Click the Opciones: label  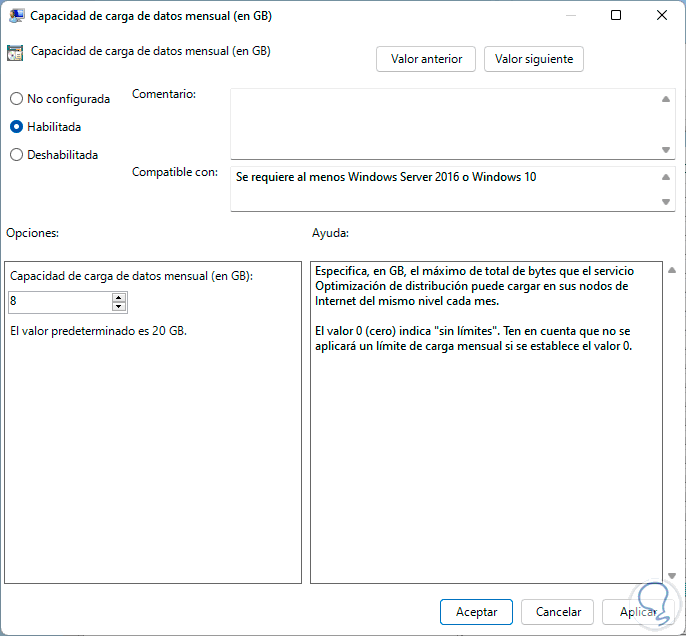(x=32, y=233)
